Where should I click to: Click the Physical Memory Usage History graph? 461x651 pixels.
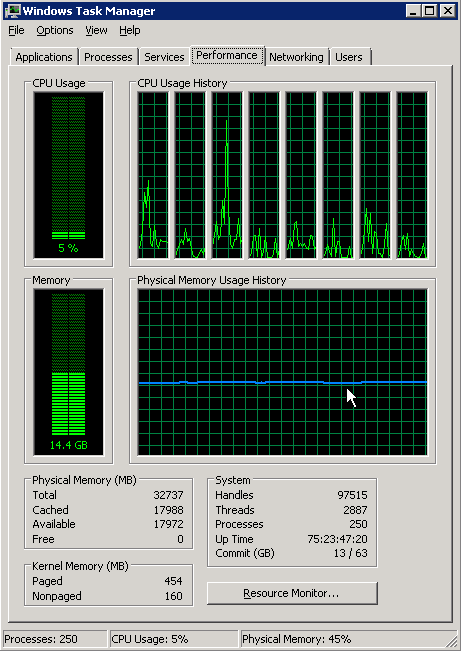tap(282, 372)
